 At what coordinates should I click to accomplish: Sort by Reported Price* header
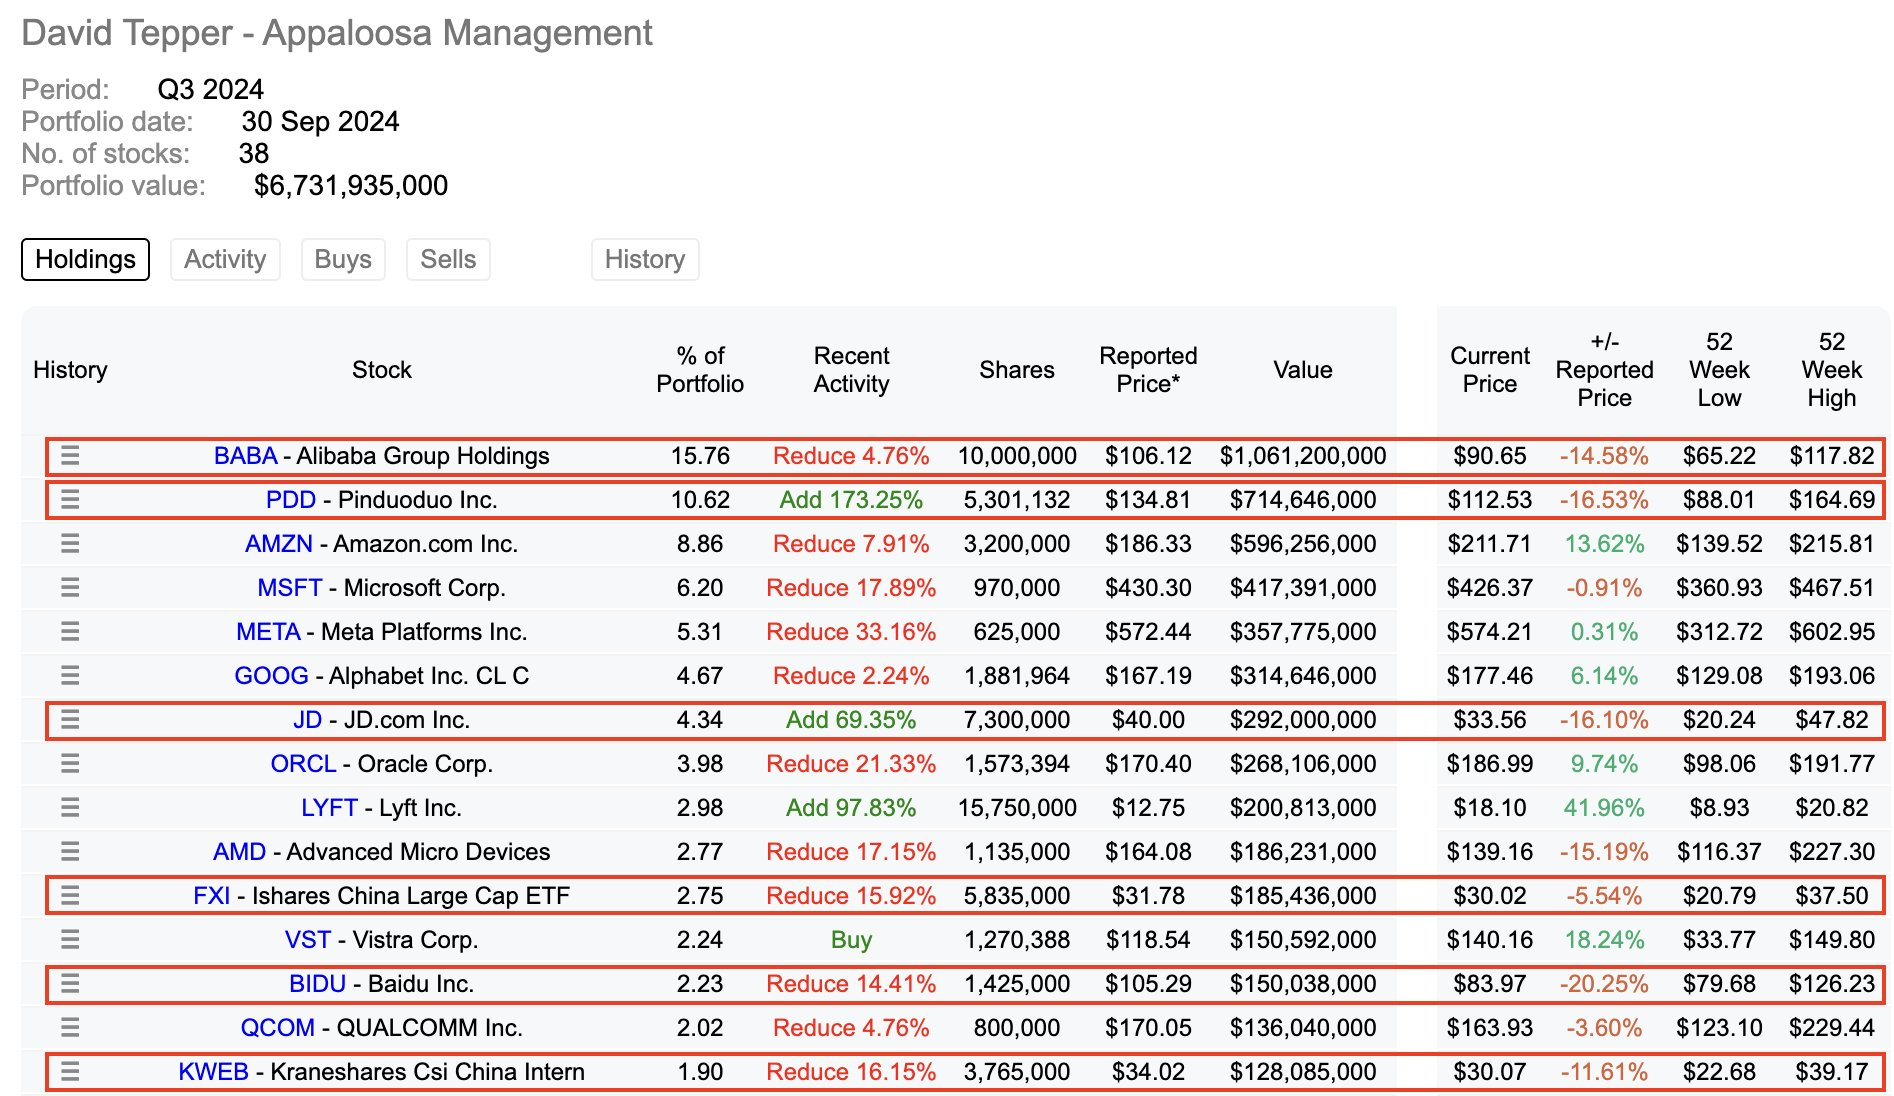[x=1148, y=370]
